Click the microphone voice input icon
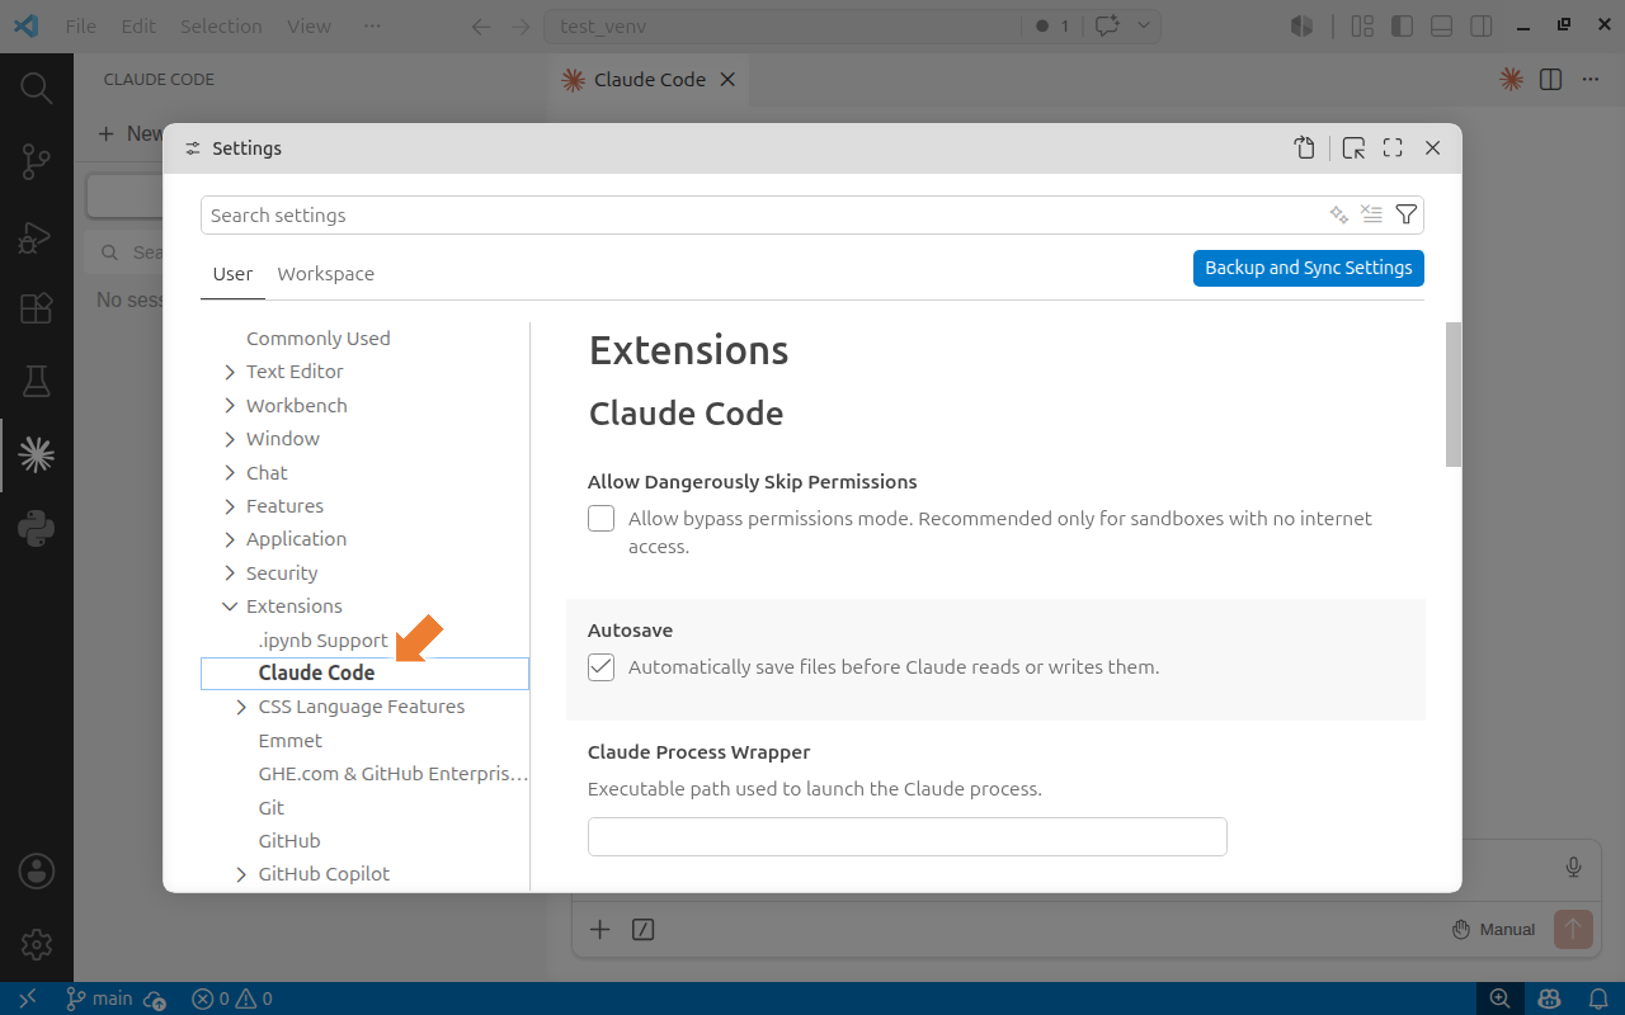 (x=1573, y=867)
